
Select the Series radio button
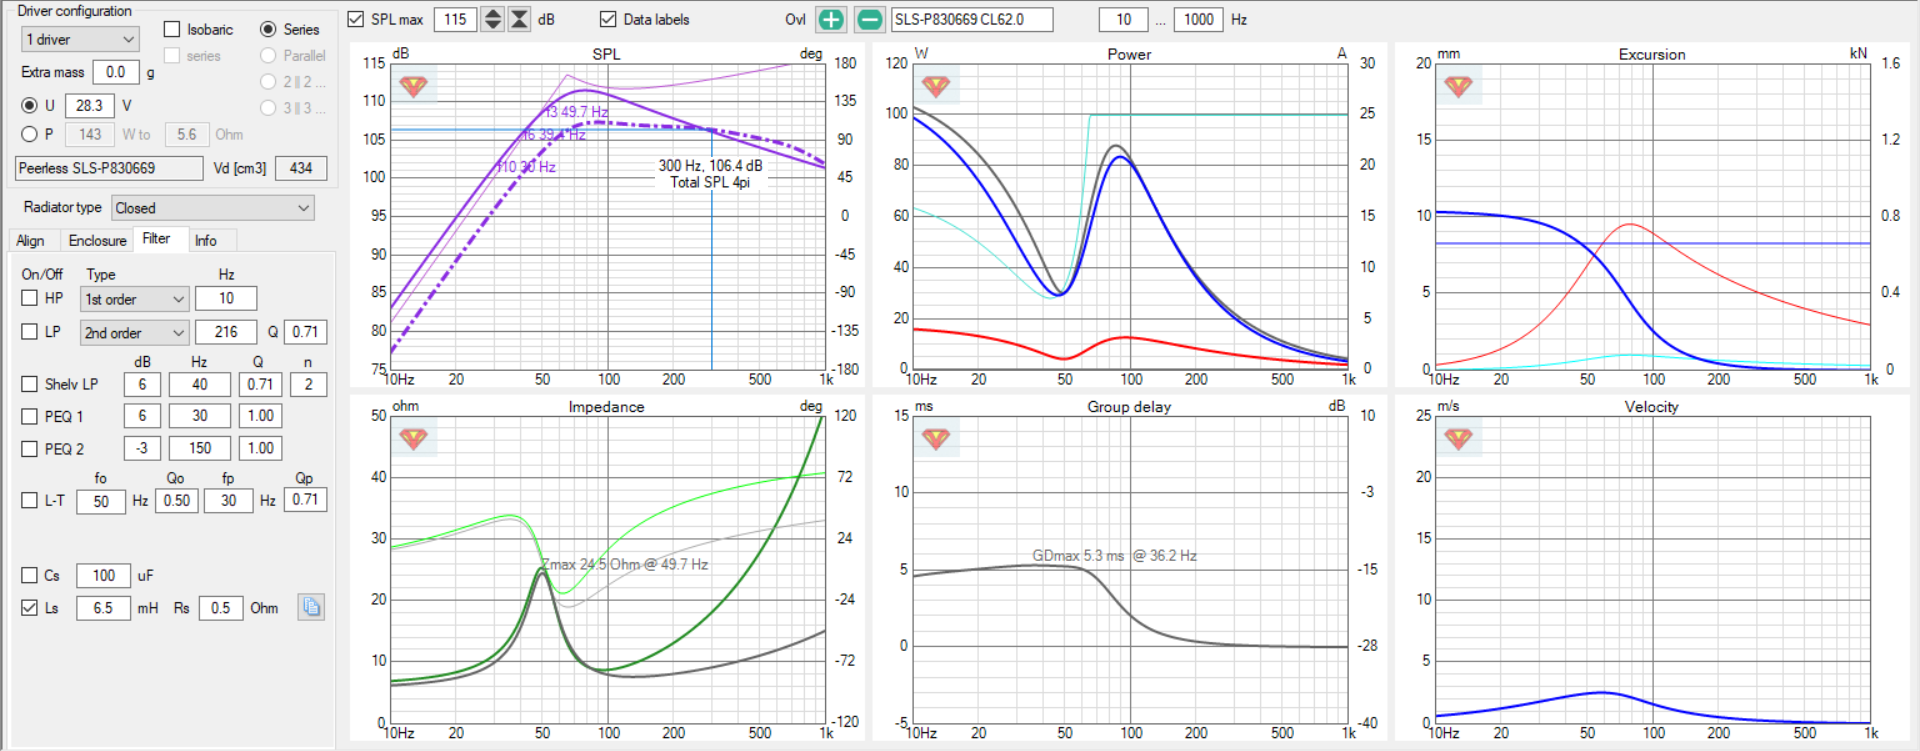(x=268, y=29)
